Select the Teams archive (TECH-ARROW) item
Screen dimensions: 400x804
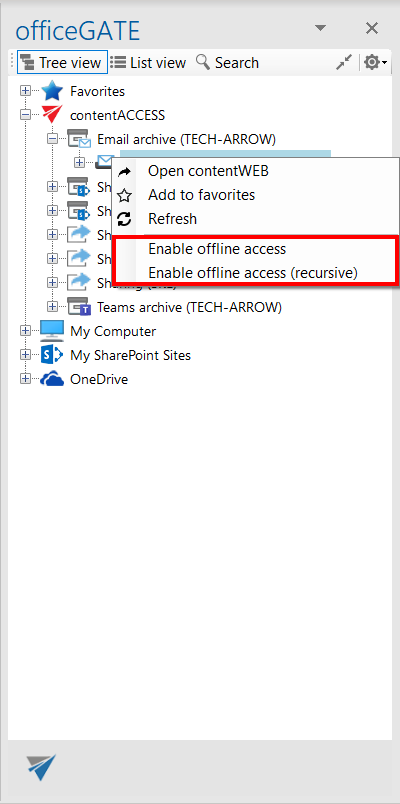point(189,307)
